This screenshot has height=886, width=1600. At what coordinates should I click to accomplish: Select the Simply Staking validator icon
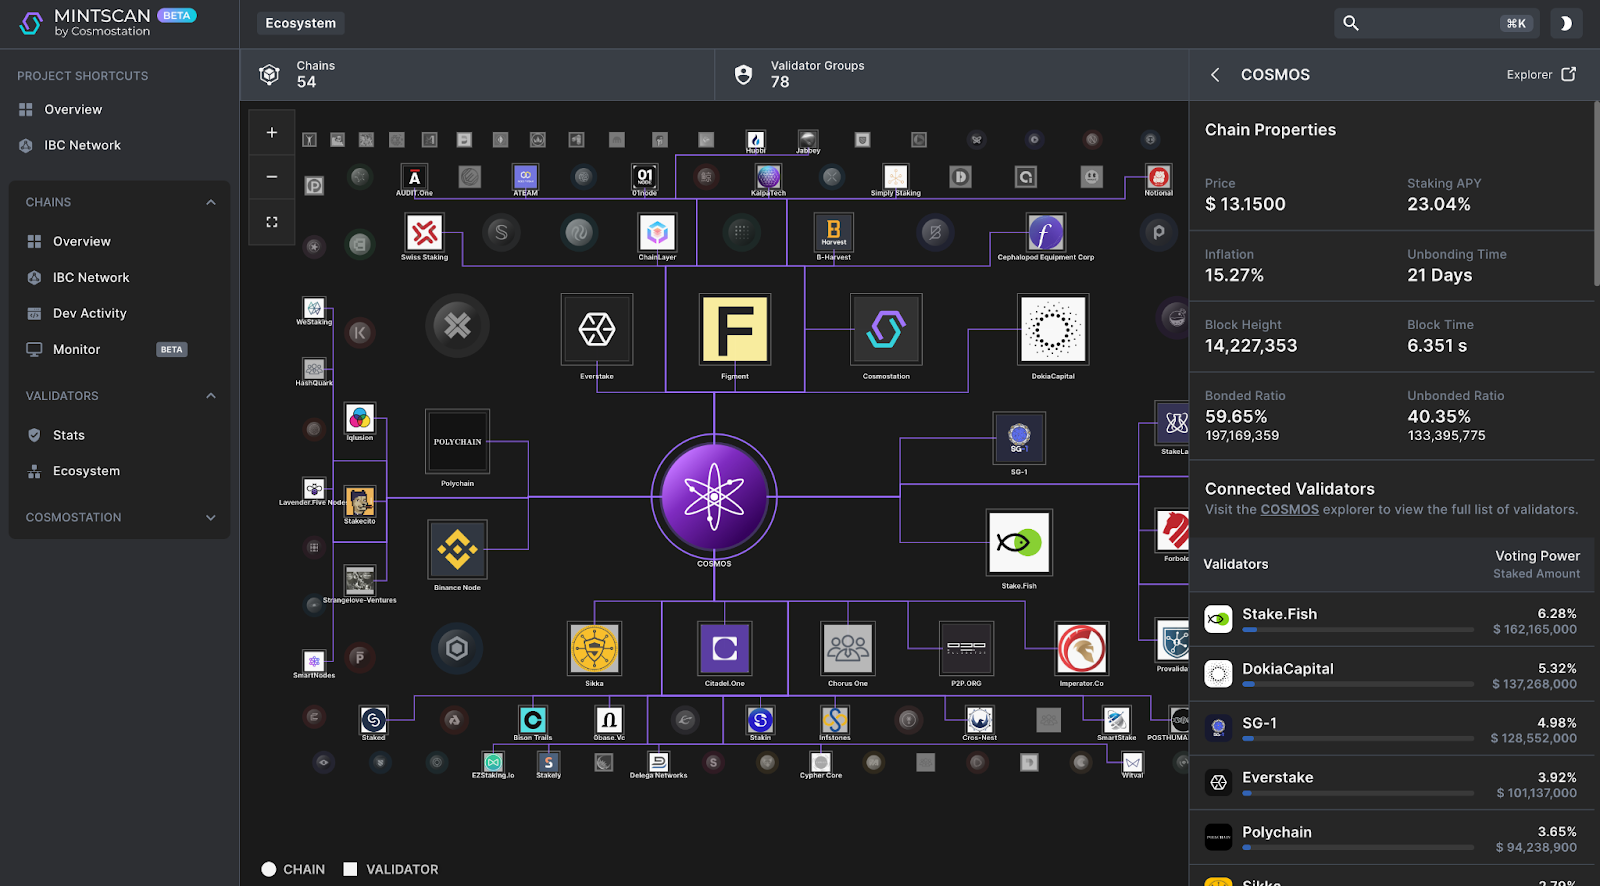(895, 177)
